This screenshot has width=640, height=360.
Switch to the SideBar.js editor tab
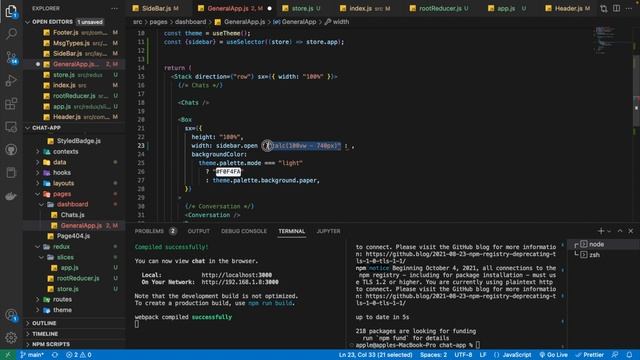tap(156, 8)
